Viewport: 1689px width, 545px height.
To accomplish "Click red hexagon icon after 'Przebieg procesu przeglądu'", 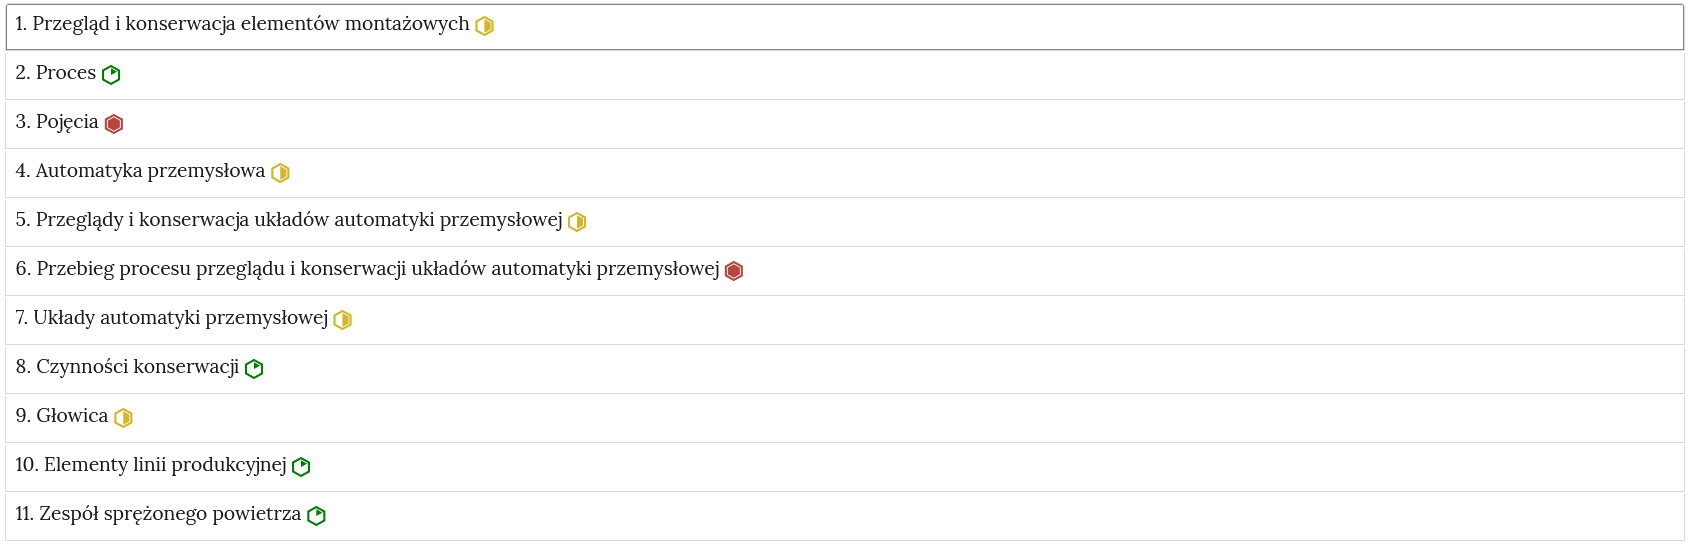I will tap(734, 271).
